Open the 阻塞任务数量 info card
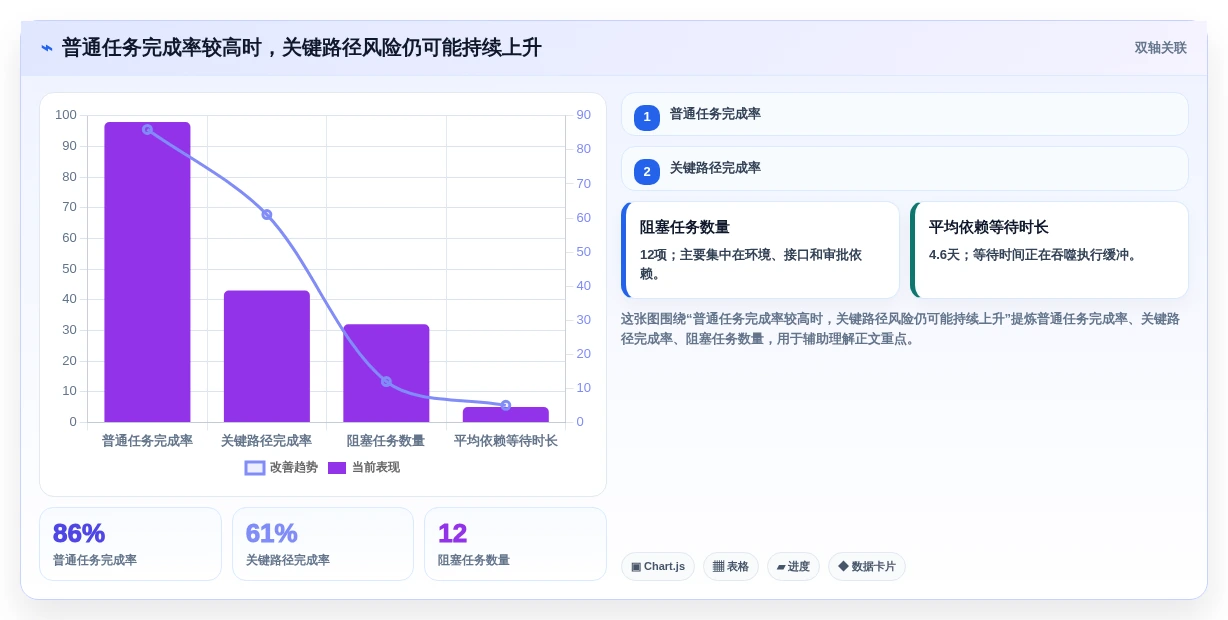 760,250
